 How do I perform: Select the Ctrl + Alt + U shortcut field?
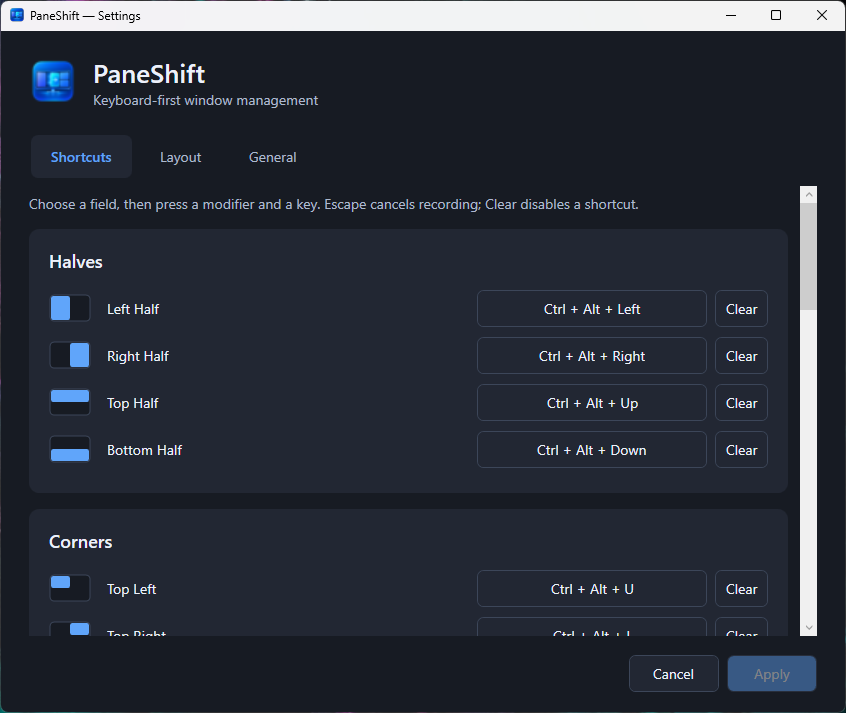[592, 589]
